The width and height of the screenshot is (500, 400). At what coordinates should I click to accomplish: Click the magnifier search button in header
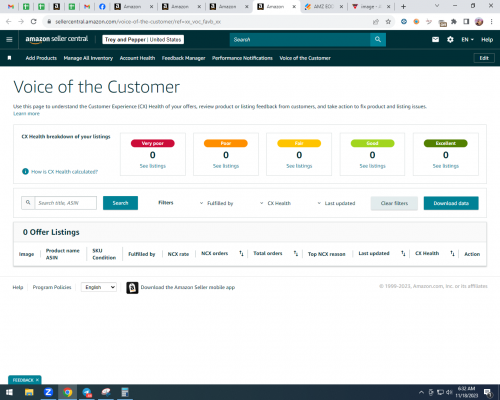[x=378, y=39]
